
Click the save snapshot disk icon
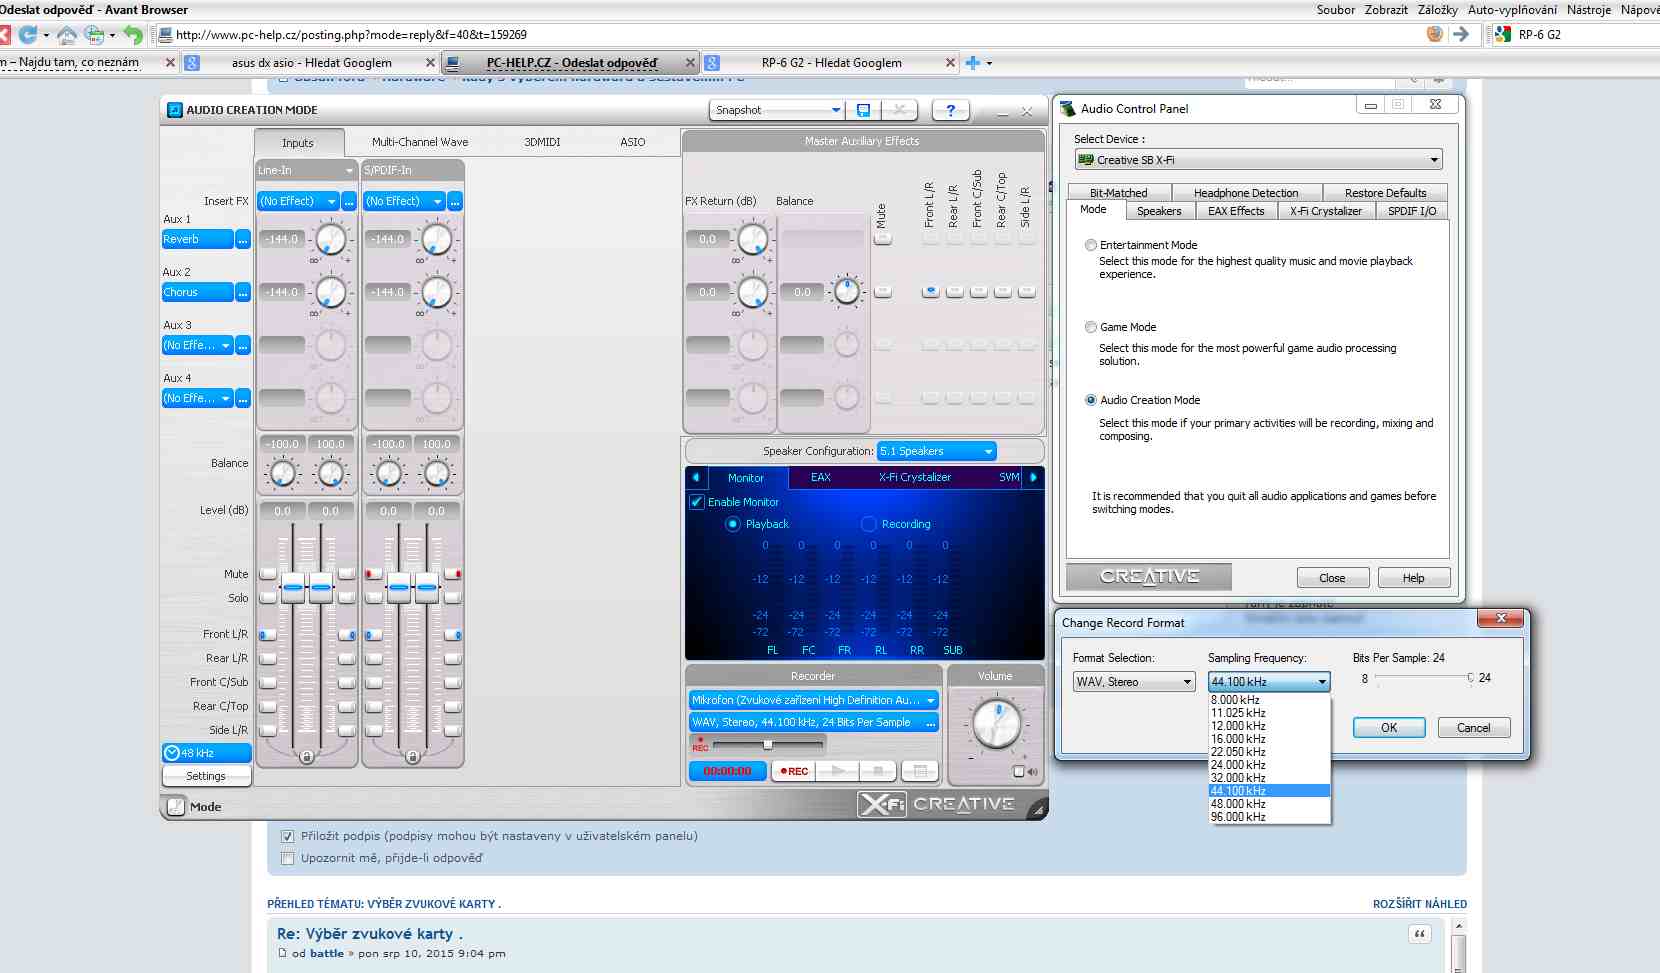click(x=863, y=110)
